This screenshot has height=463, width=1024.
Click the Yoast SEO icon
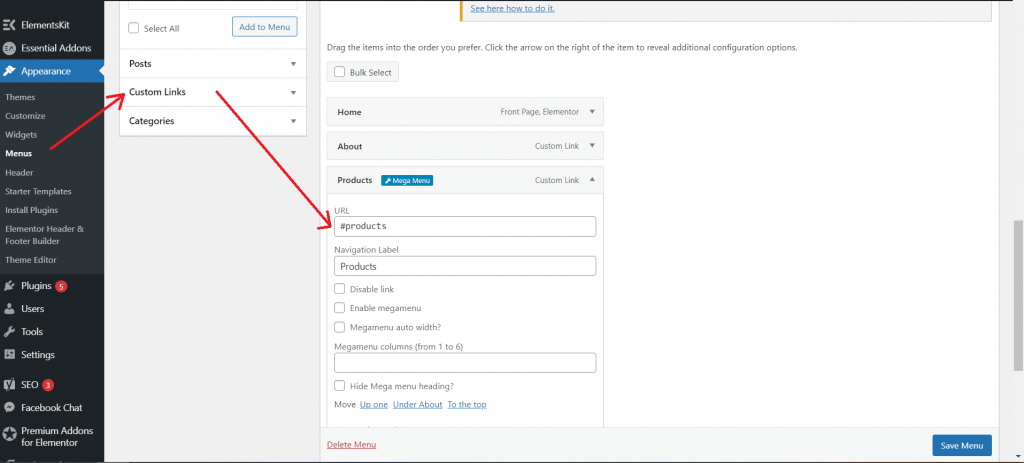9,384
